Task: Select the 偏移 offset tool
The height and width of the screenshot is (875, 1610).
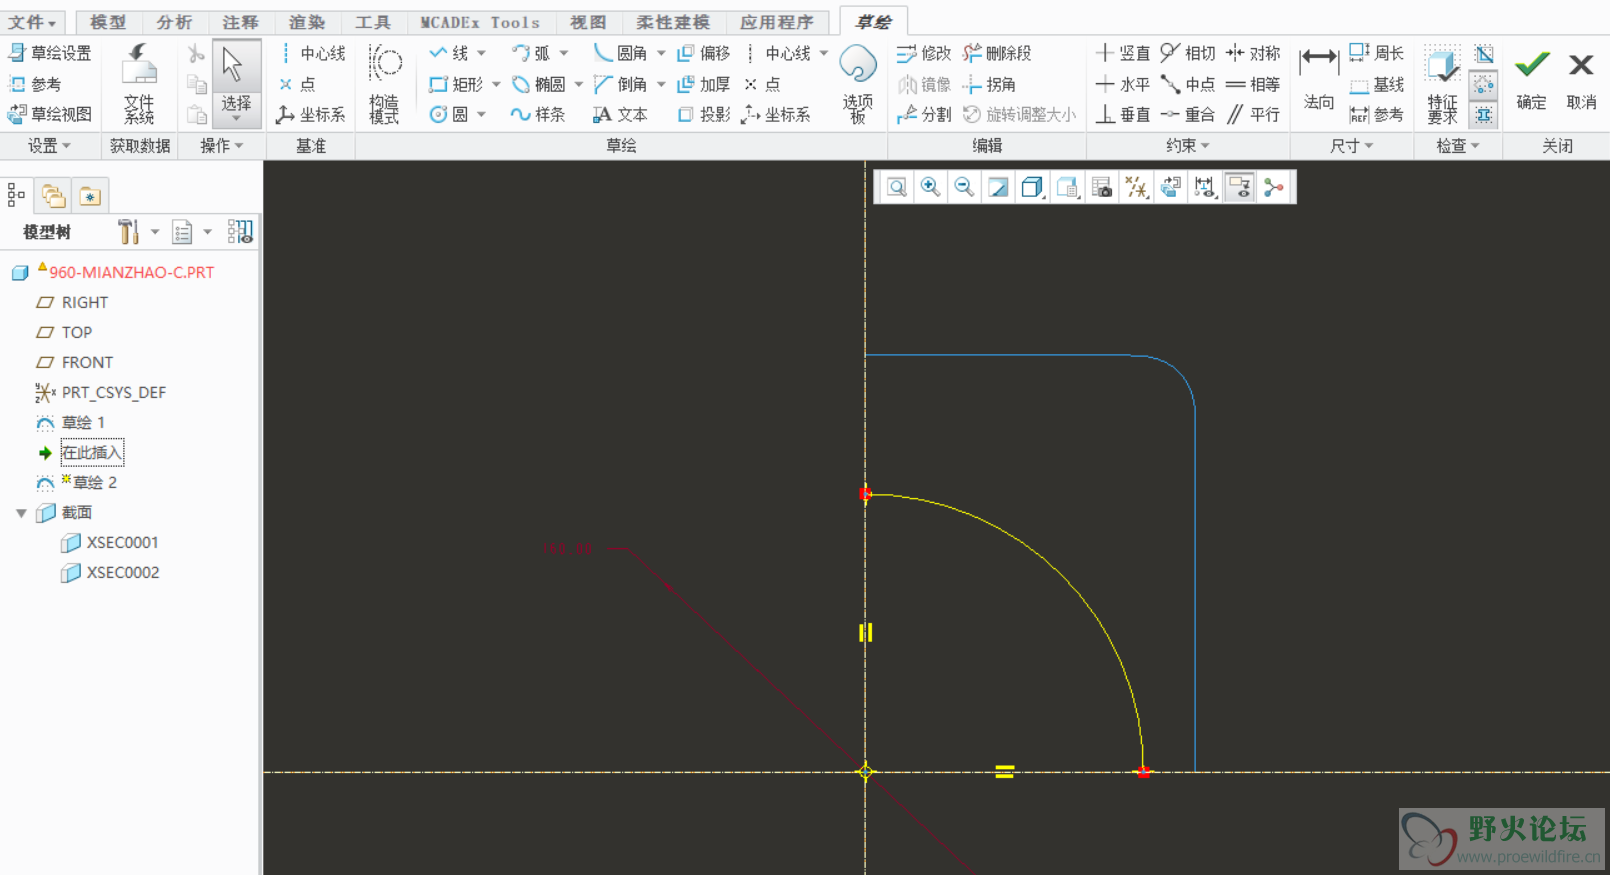Action: click(x=704, y=53)
